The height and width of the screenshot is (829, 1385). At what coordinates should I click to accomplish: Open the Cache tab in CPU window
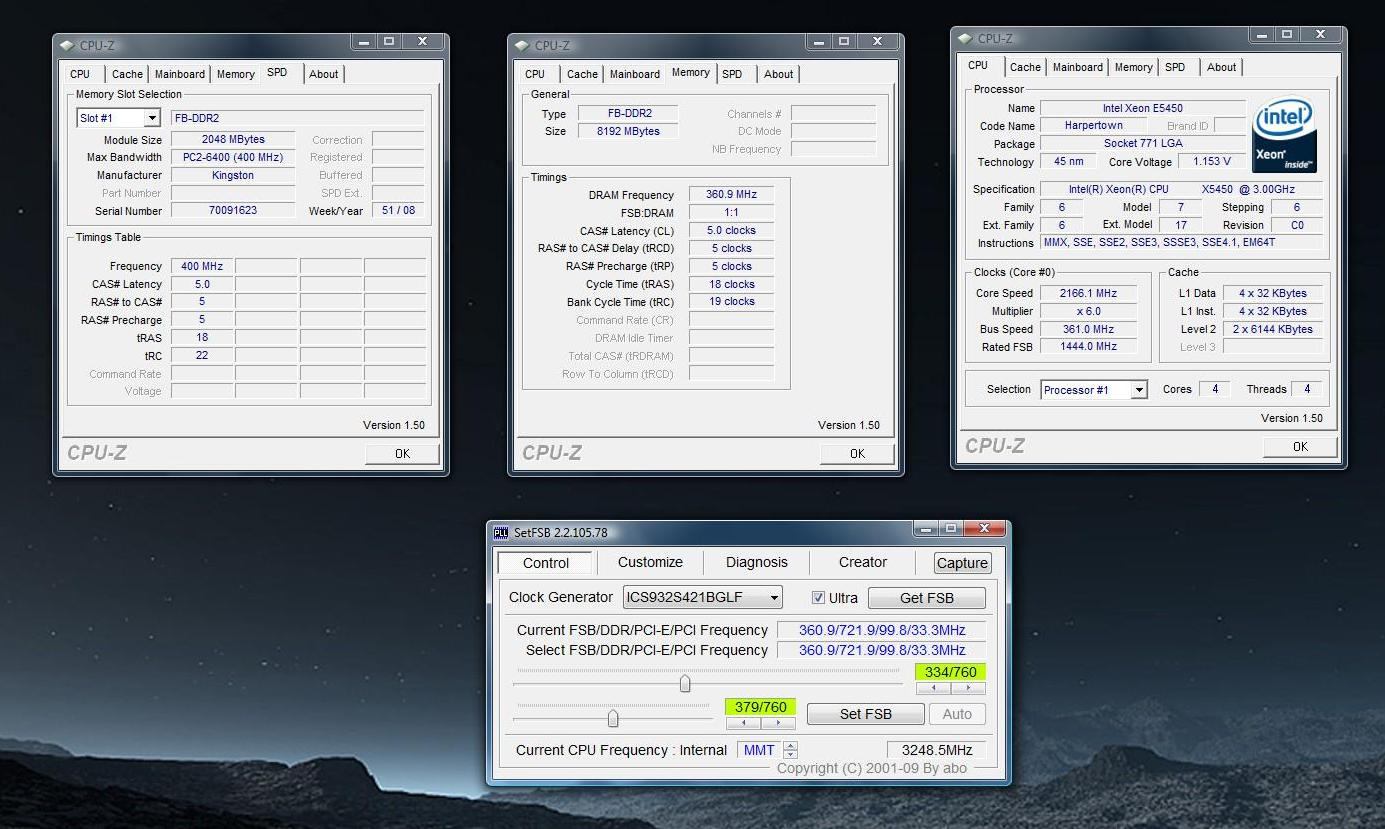click(x=1025, y=67)
